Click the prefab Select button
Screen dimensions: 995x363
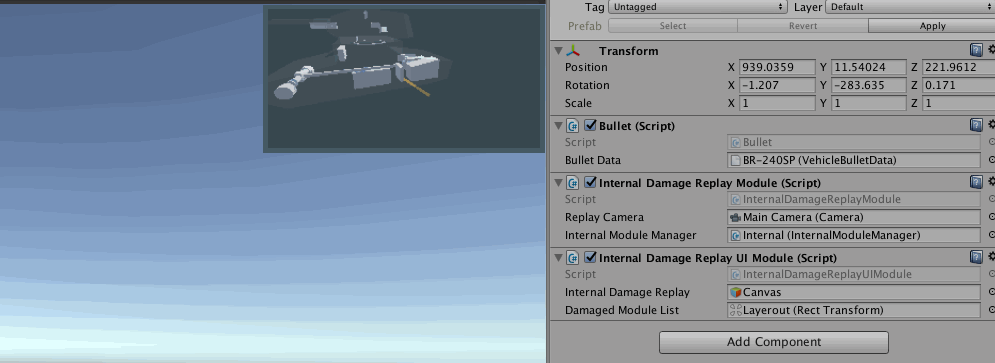[673, 26]
